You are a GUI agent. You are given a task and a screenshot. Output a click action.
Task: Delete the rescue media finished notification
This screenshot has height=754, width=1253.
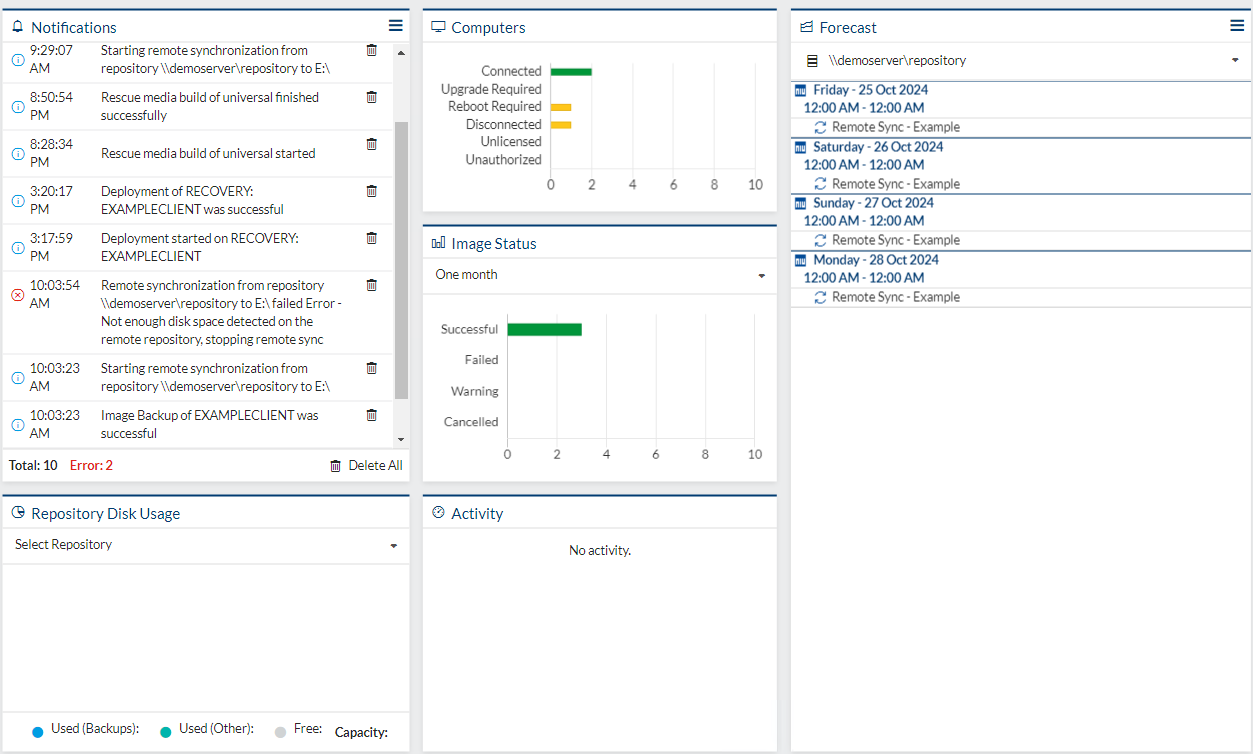372,97
